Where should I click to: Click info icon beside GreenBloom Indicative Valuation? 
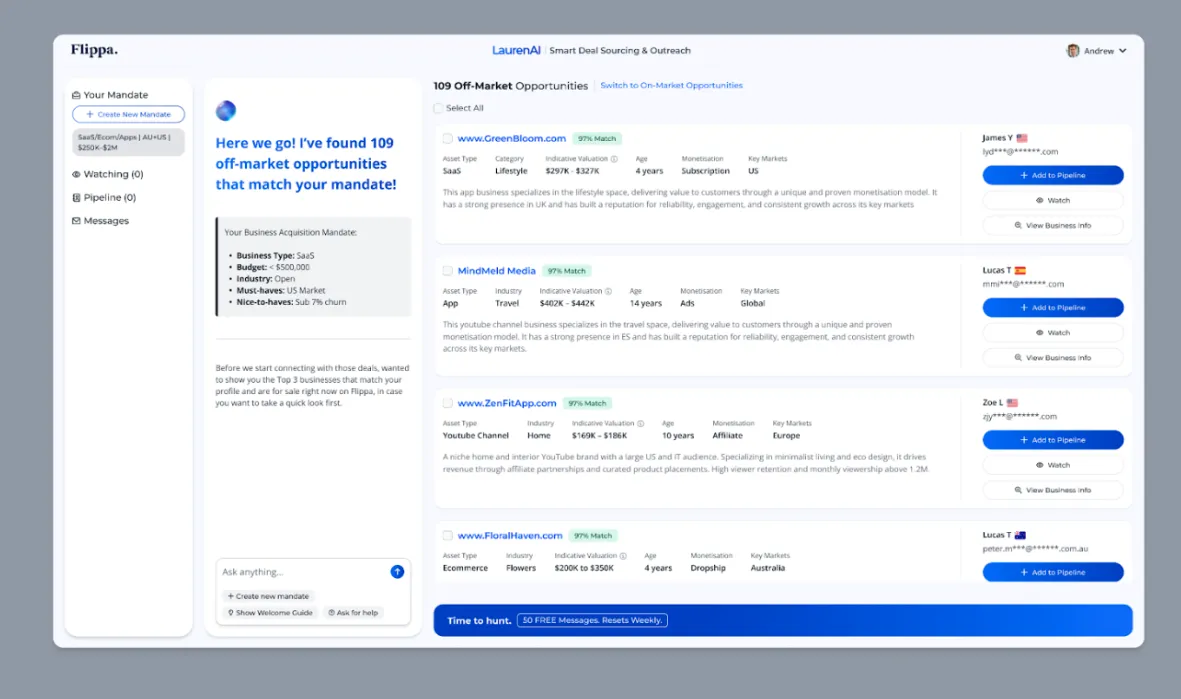[x=614, y=159]
